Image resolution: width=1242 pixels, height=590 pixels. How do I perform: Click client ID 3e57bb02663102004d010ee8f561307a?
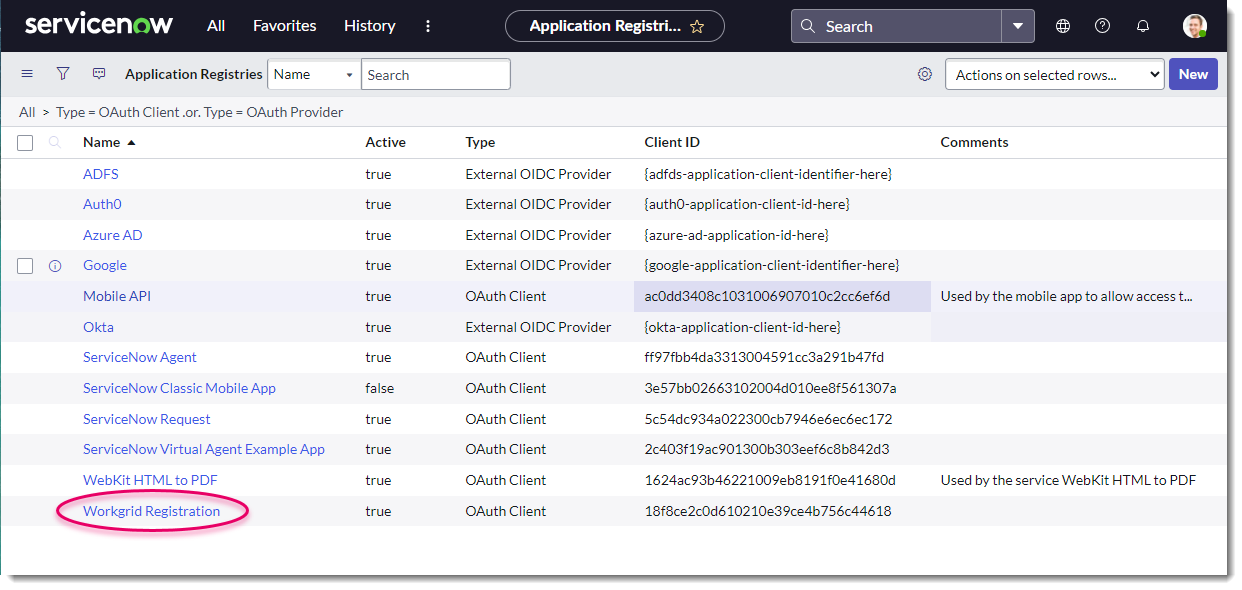pyautogui.click(x=771, y=388)
